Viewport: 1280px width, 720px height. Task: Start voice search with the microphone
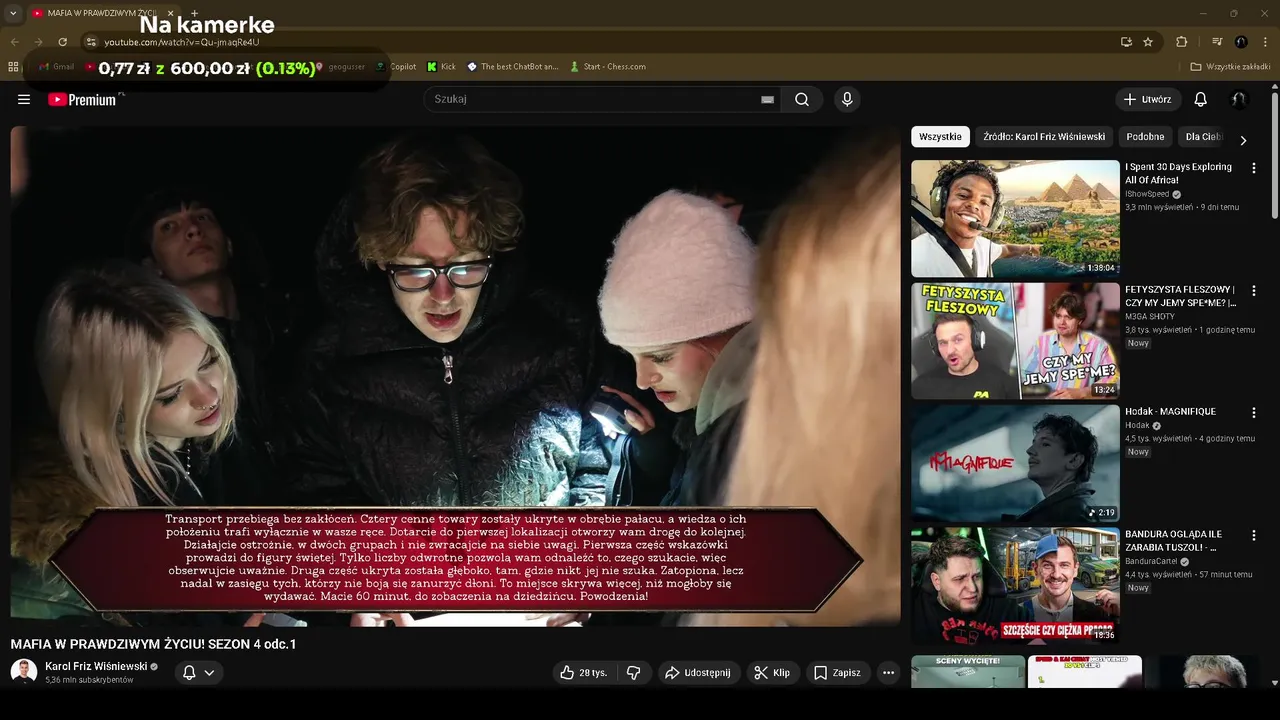pyautogui.click(x=847, y=99)
